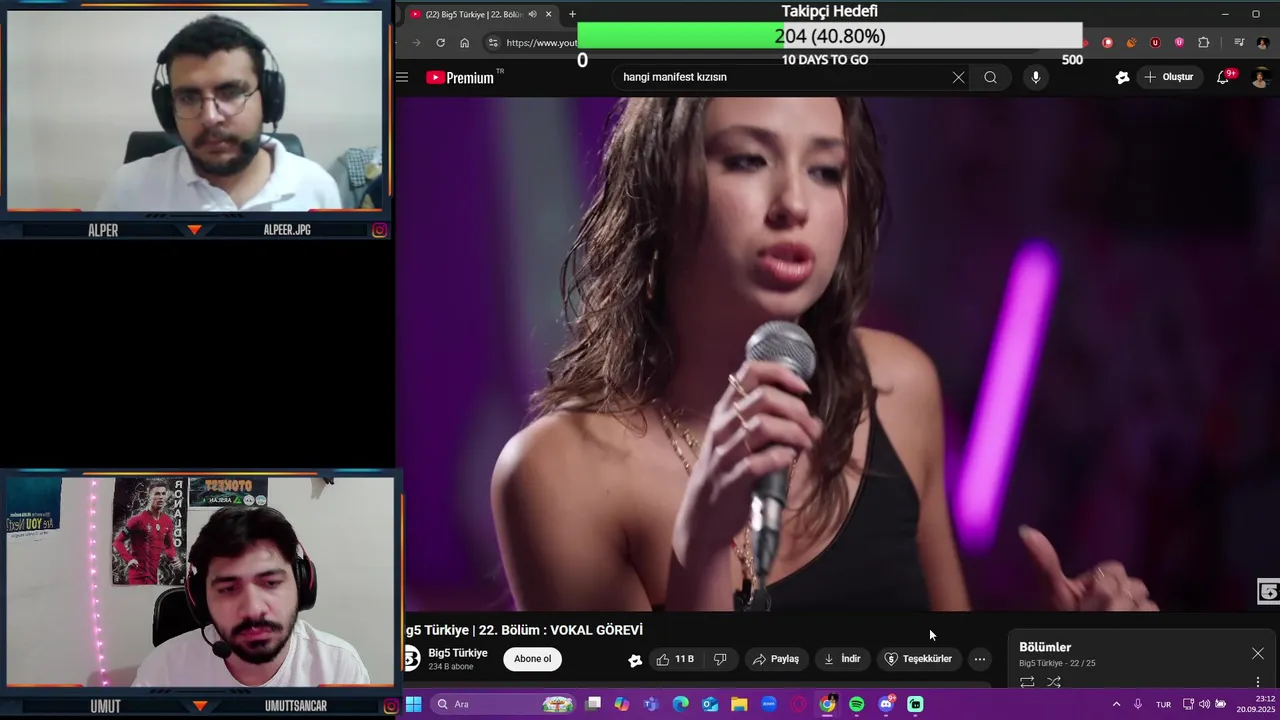
Task: Click UMUTTSANCAR Instagram icon in overlay
Action: [391, 706]
